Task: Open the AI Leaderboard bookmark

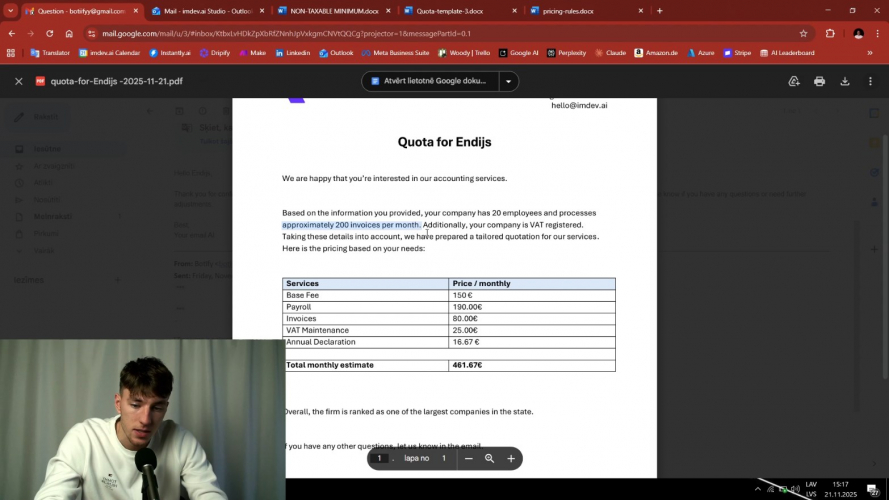Action: coord(787,53)
